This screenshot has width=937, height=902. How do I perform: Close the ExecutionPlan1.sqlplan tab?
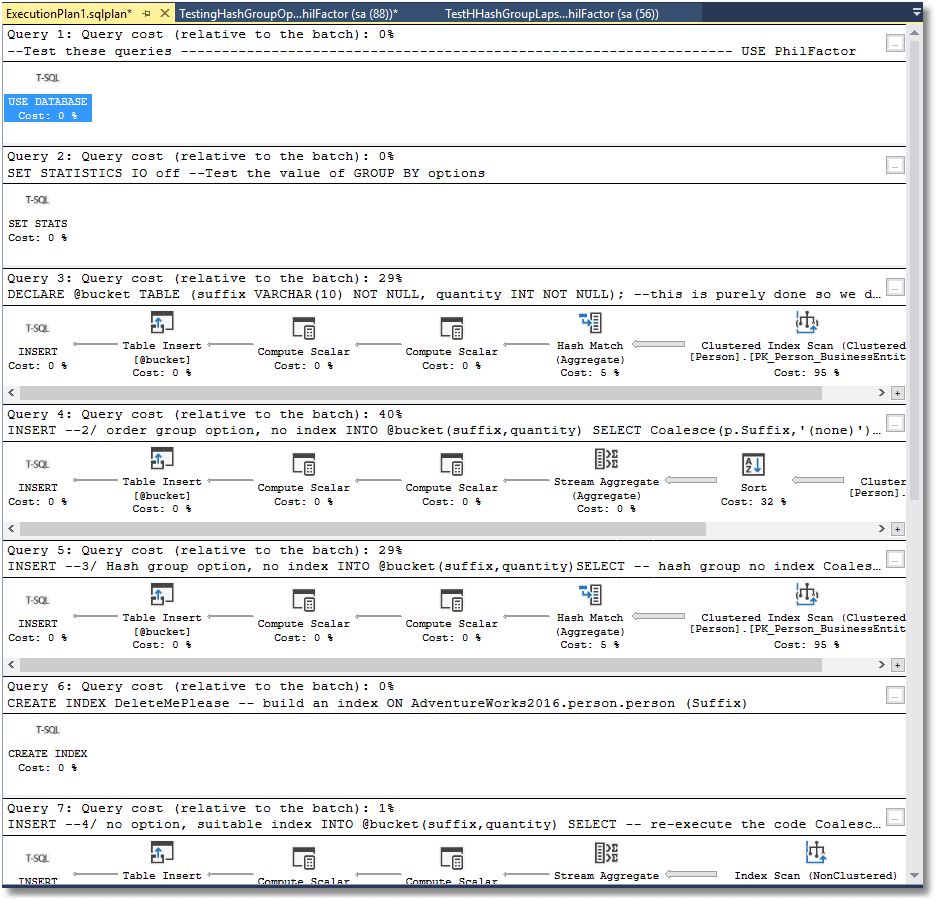[x=165, y=13]
